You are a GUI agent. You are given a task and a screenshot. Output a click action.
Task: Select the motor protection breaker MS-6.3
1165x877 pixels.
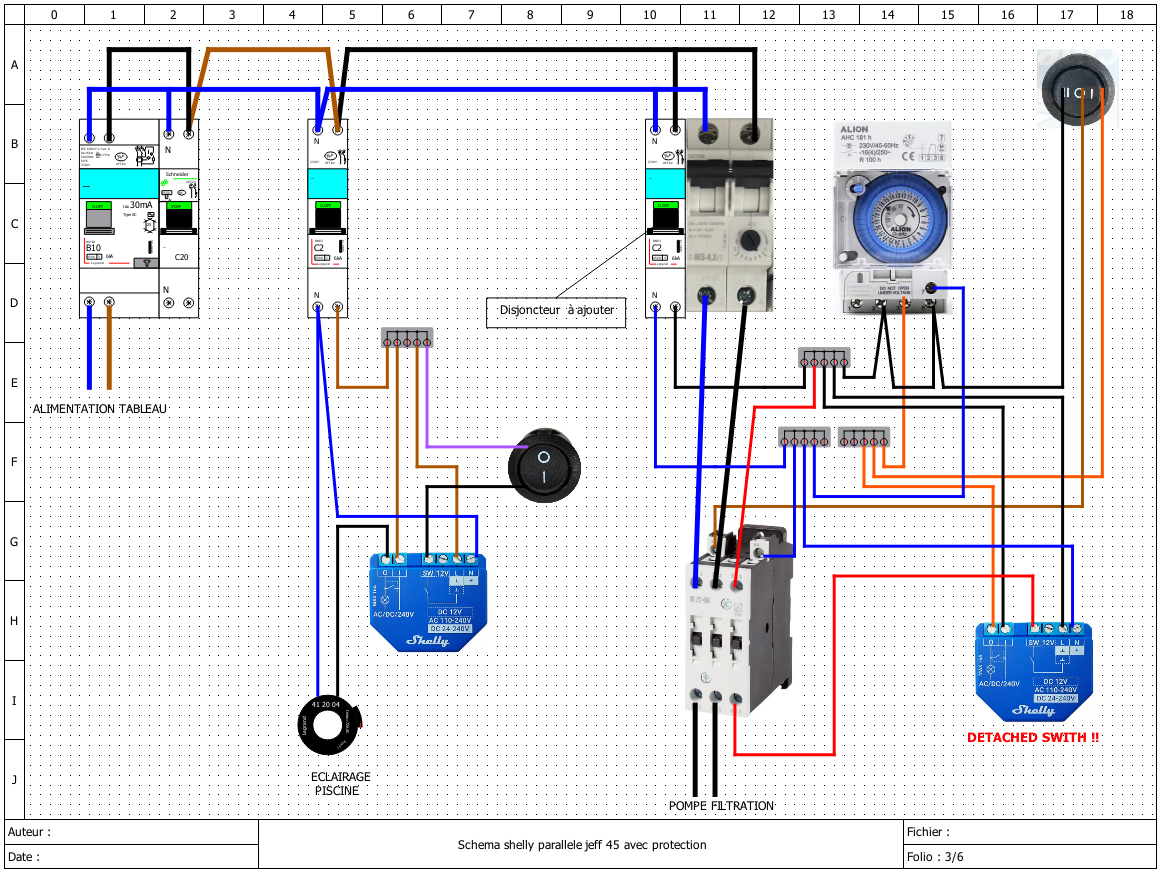pyautogui.click(x=730, y=214)
